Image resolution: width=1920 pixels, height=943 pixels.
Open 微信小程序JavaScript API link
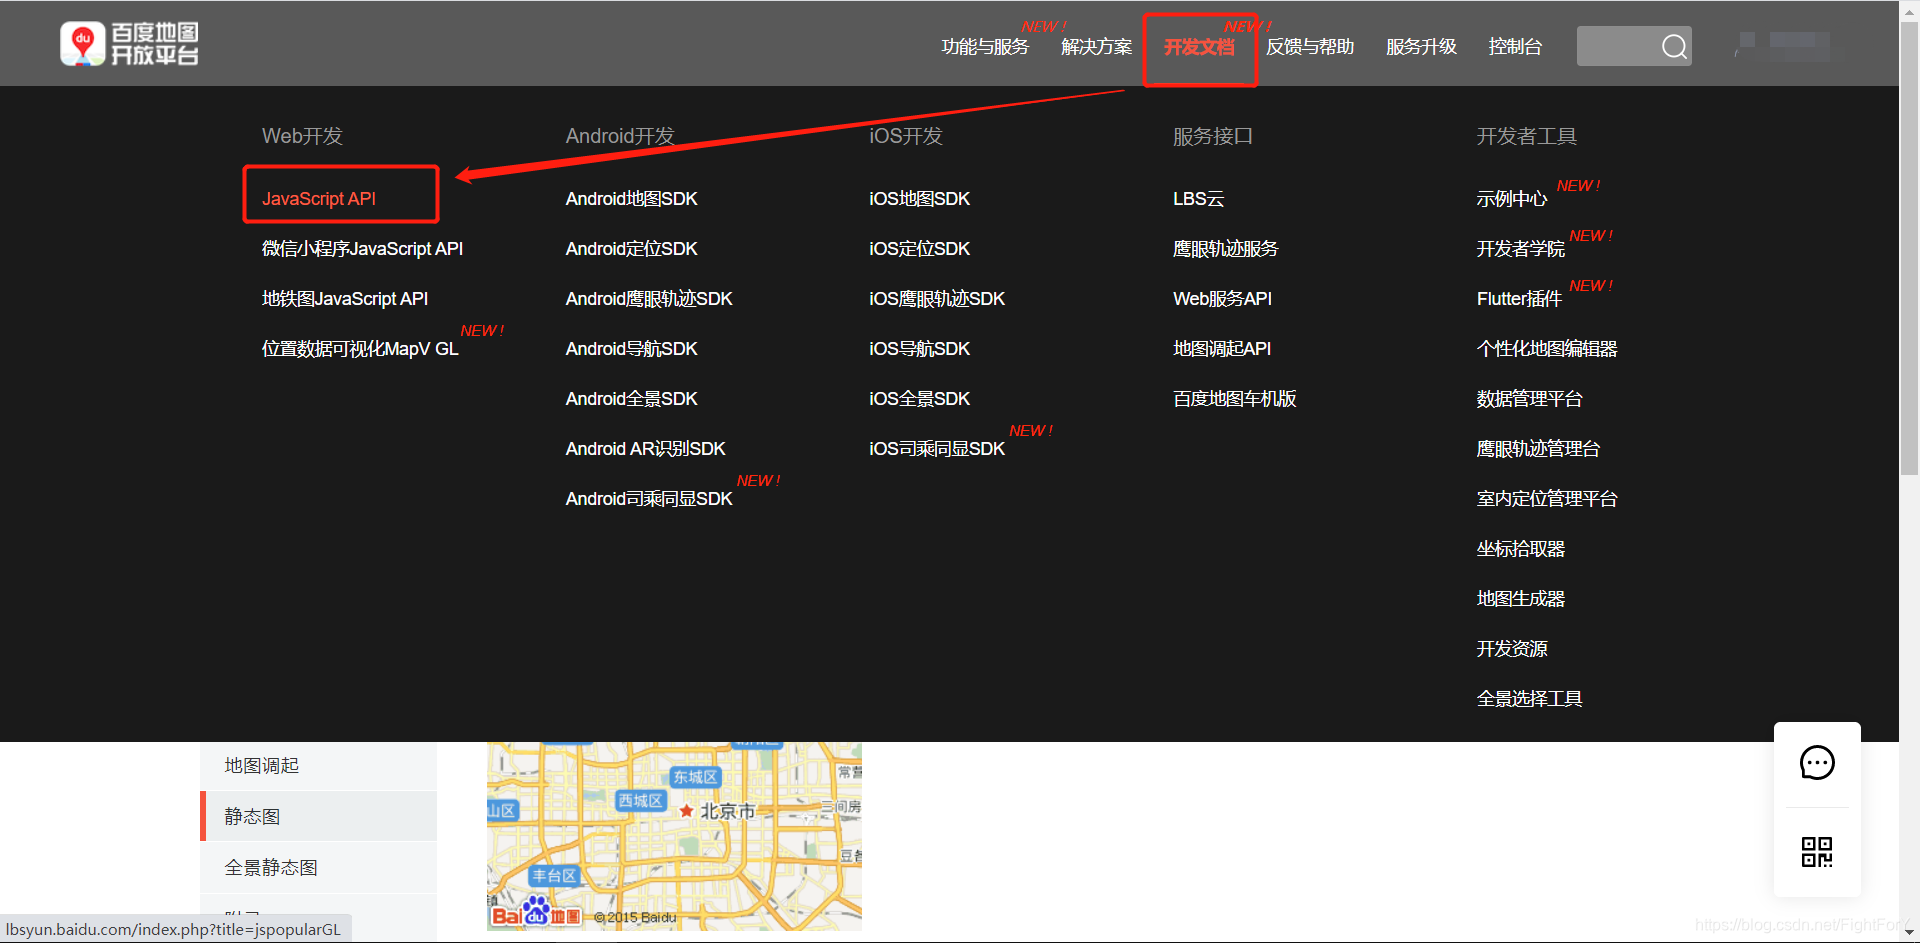point(362,249)
